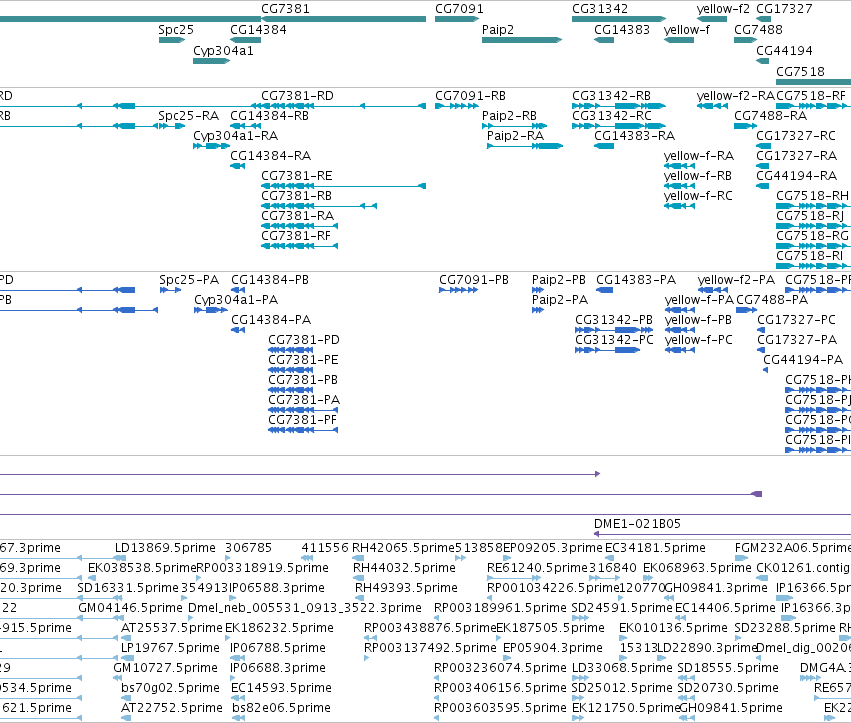Select the LD13869.5prime EST label
The image size is (851, 723).
(x=165, y=548)
